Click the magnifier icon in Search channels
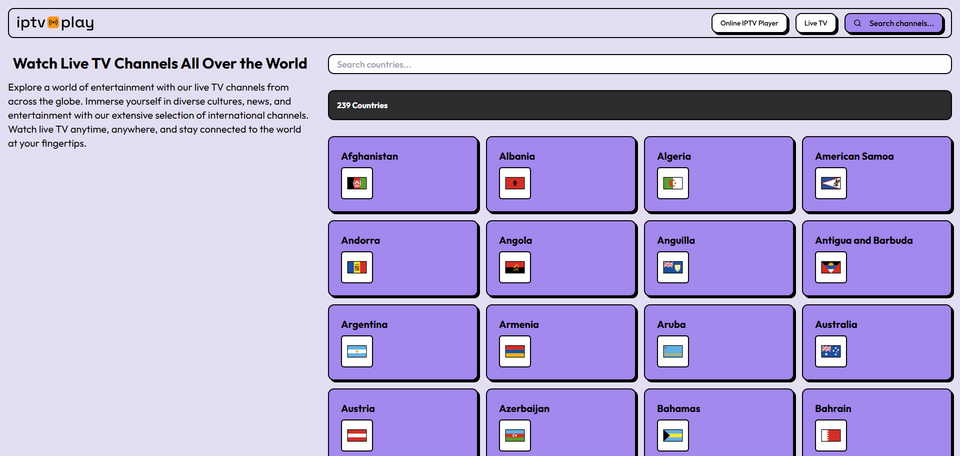Viewport: 960px width, 456px height. [x=858, y=23]
